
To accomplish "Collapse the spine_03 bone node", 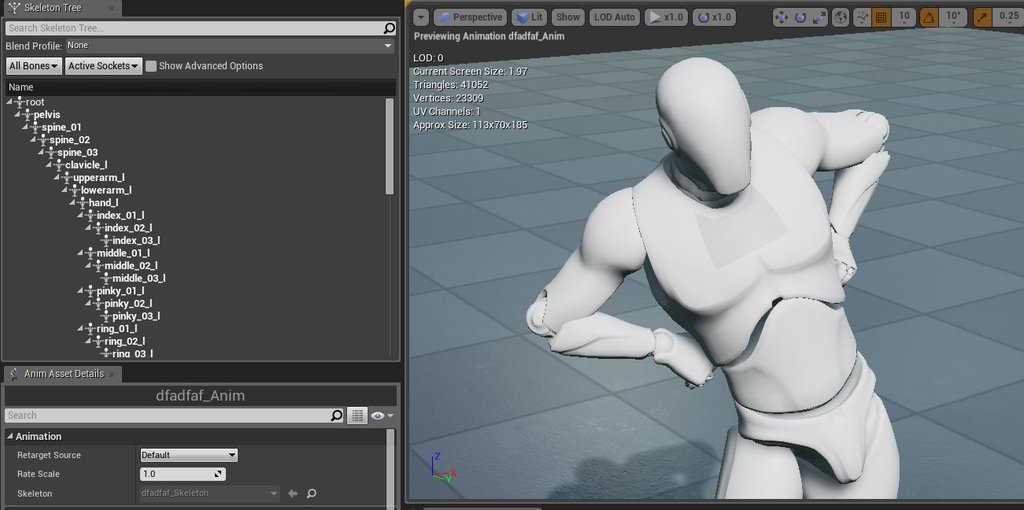I will pos(41,152).
